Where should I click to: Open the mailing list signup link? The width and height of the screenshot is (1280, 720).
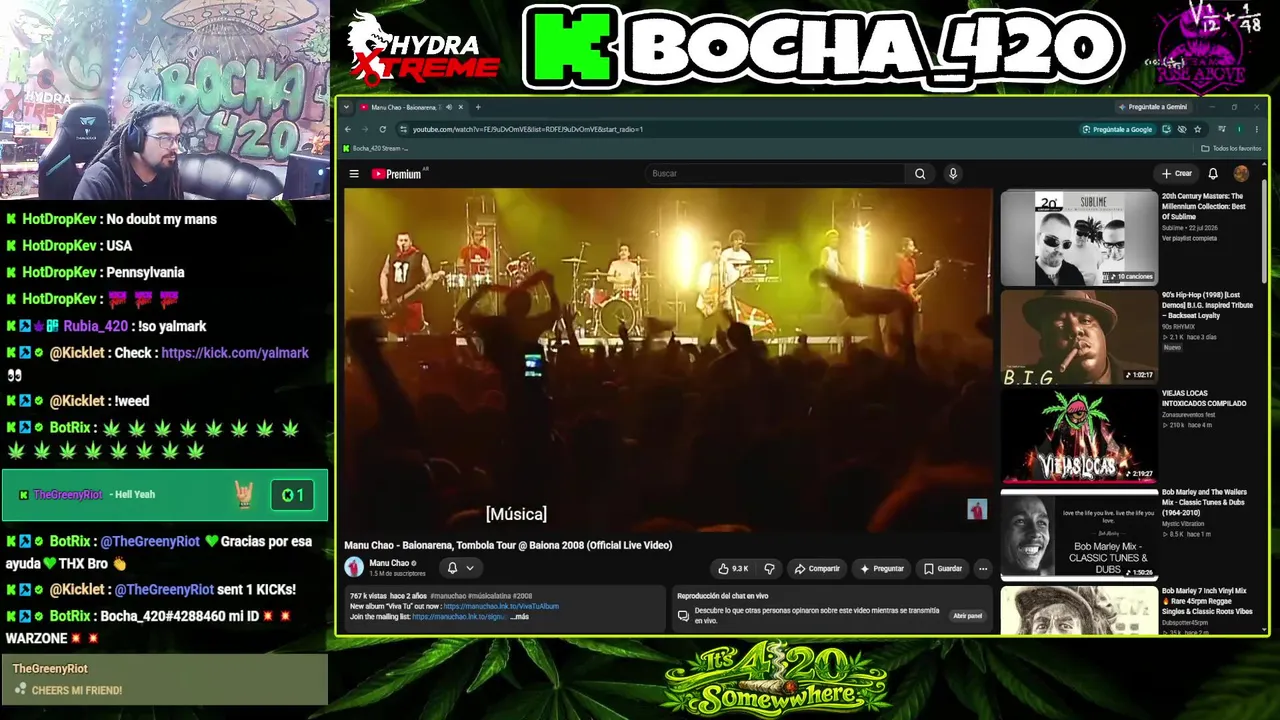pyautogui.click(x=459, y=617)
